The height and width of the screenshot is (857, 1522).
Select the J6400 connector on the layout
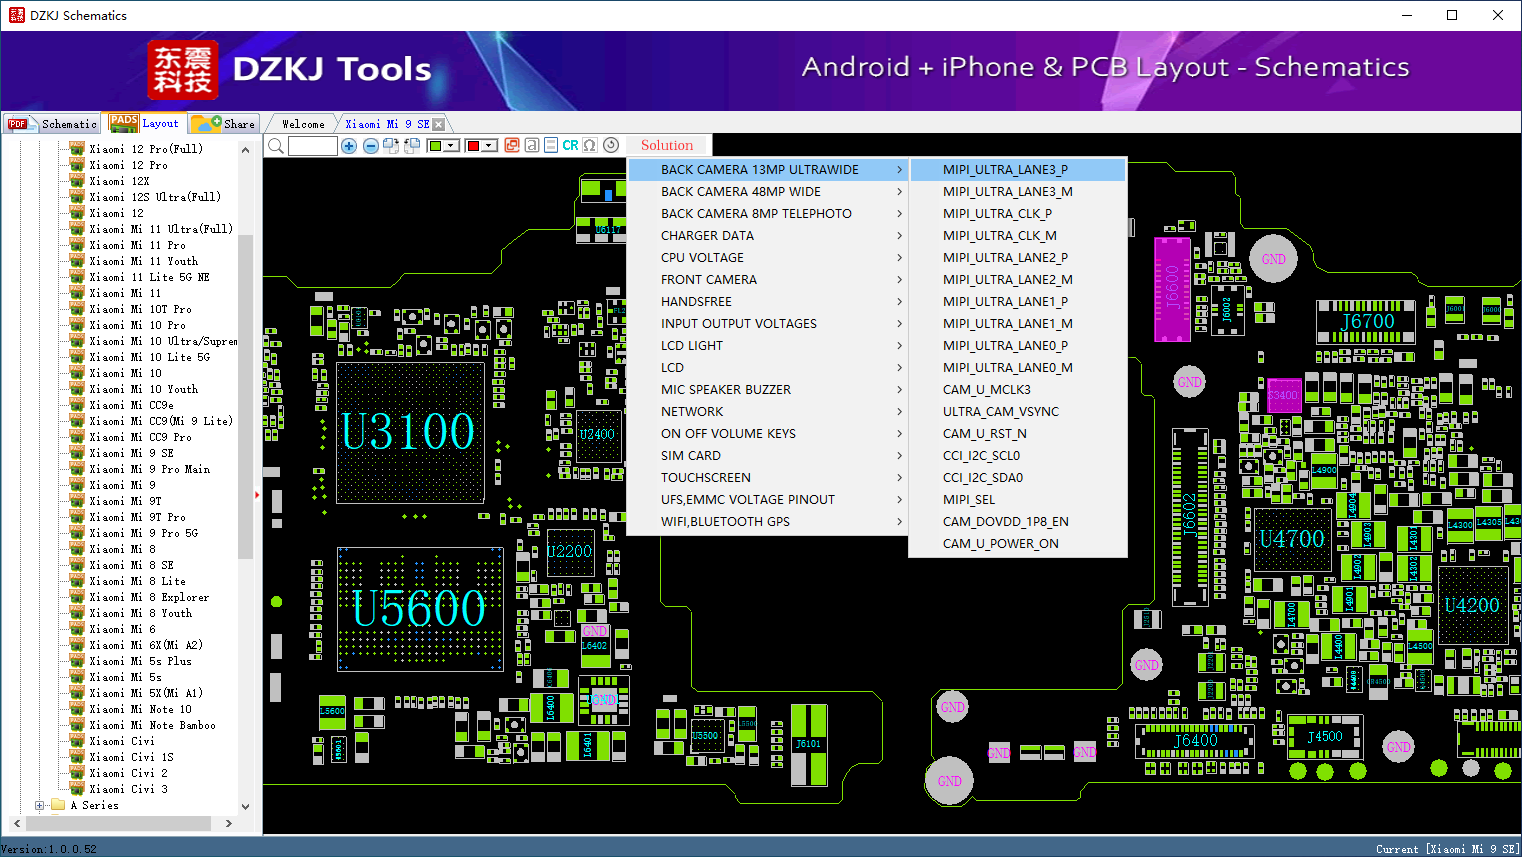pyautogui.click(x=1195, y=741)
